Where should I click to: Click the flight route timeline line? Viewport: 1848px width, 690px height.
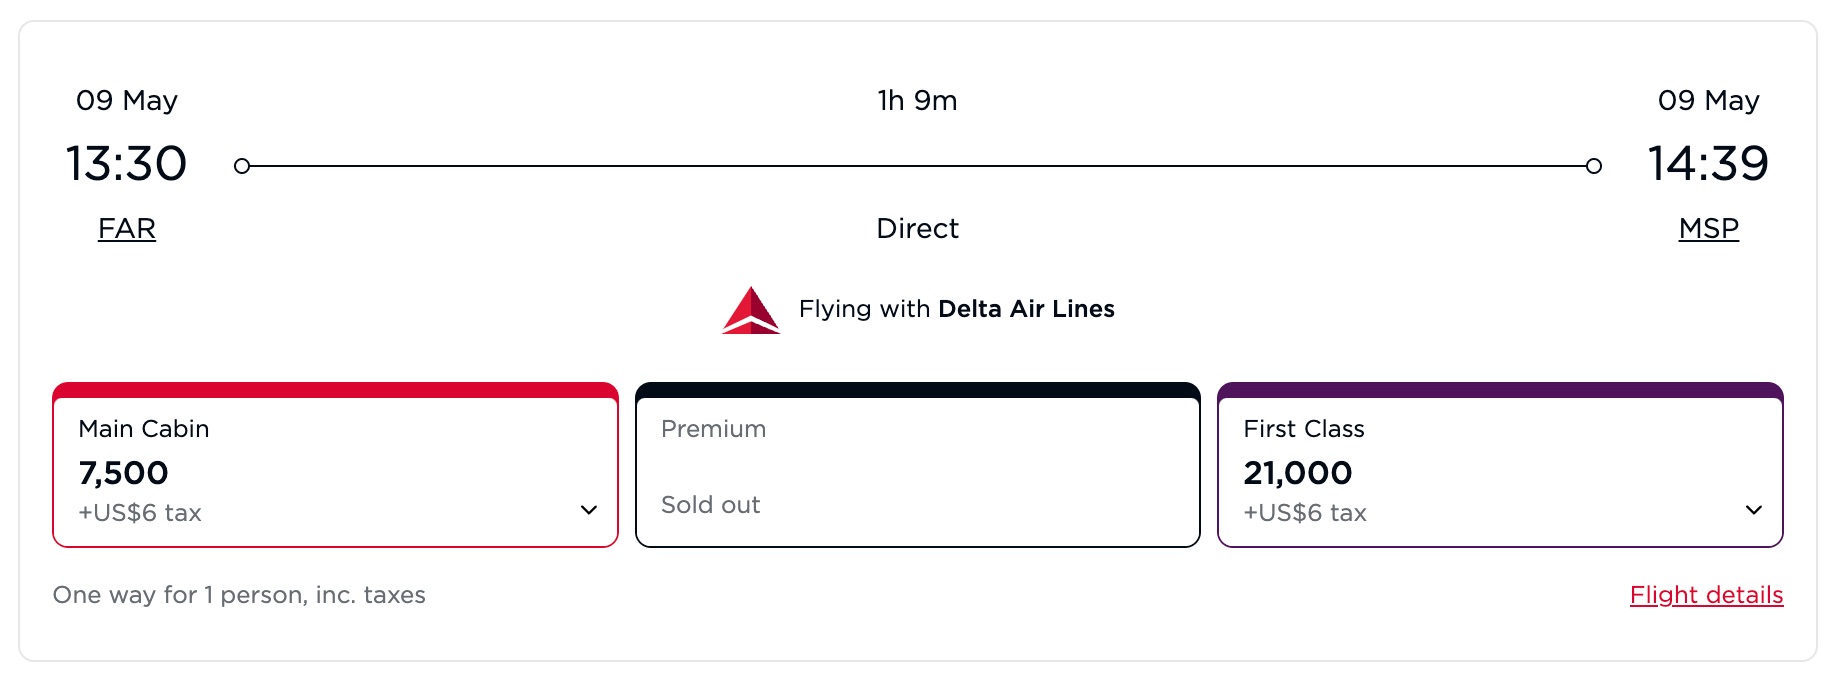[x=917, y=165]
